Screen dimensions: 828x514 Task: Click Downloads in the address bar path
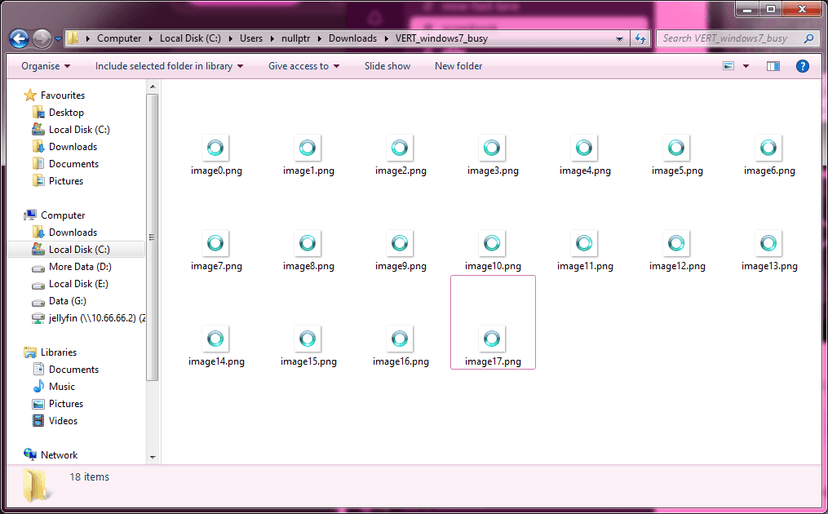[x=353, y=39]
